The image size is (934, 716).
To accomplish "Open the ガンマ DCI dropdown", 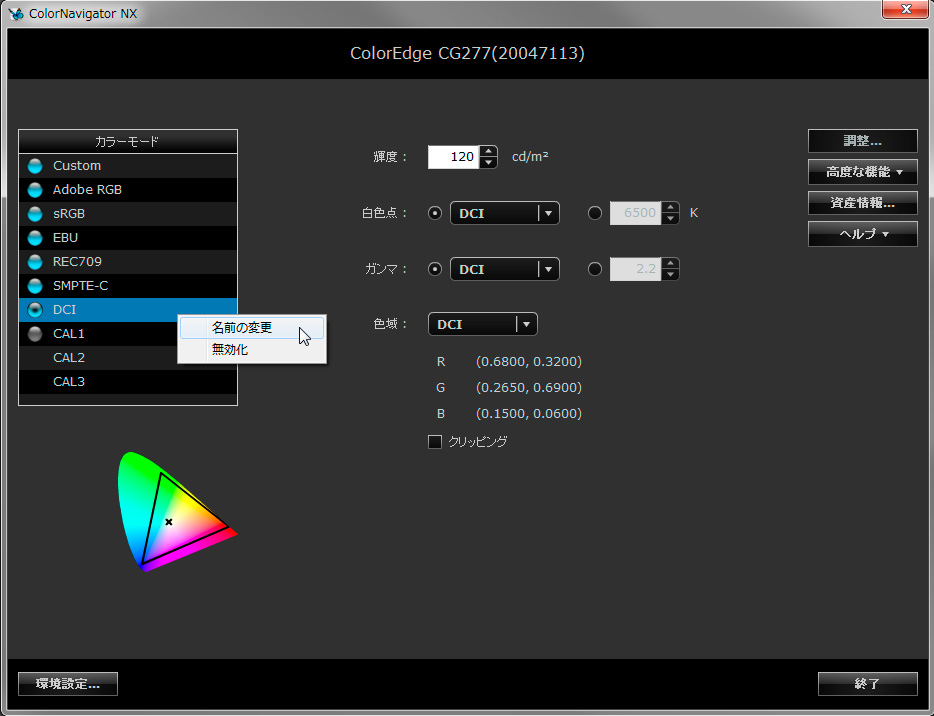I will click(x=505, y=269).
